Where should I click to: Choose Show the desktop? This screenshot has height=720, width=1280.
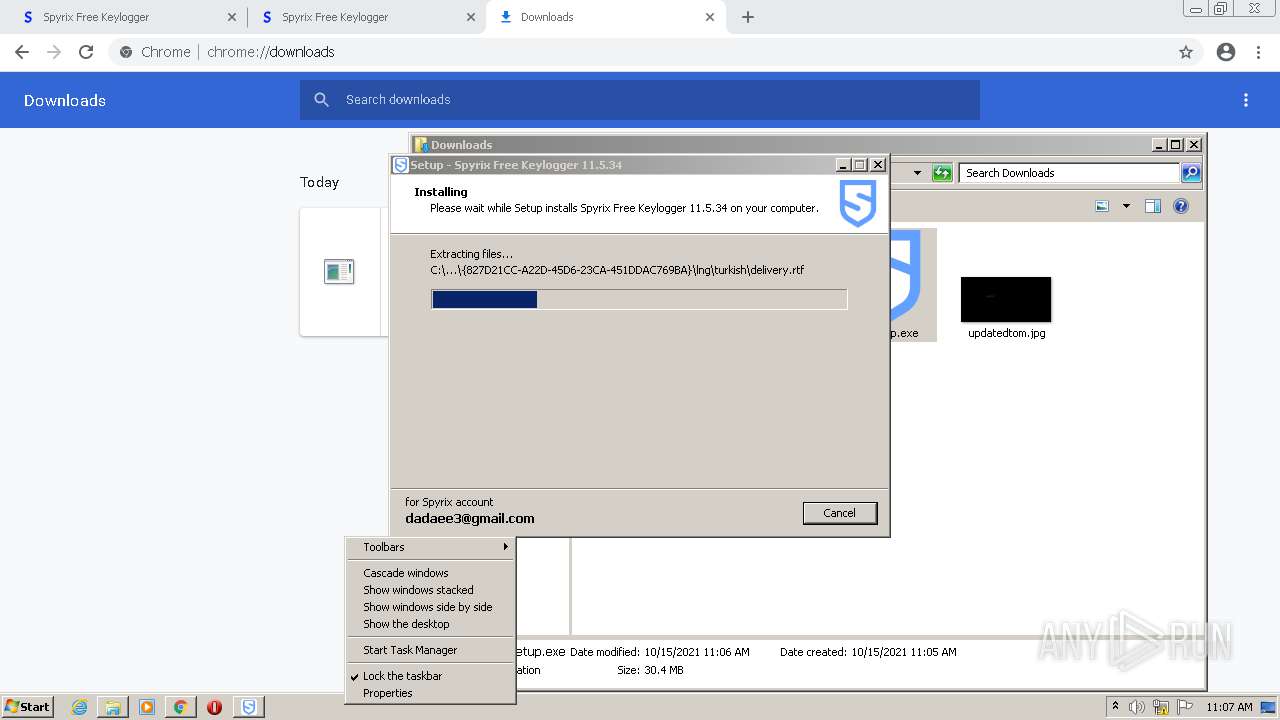tap(430, 624)
